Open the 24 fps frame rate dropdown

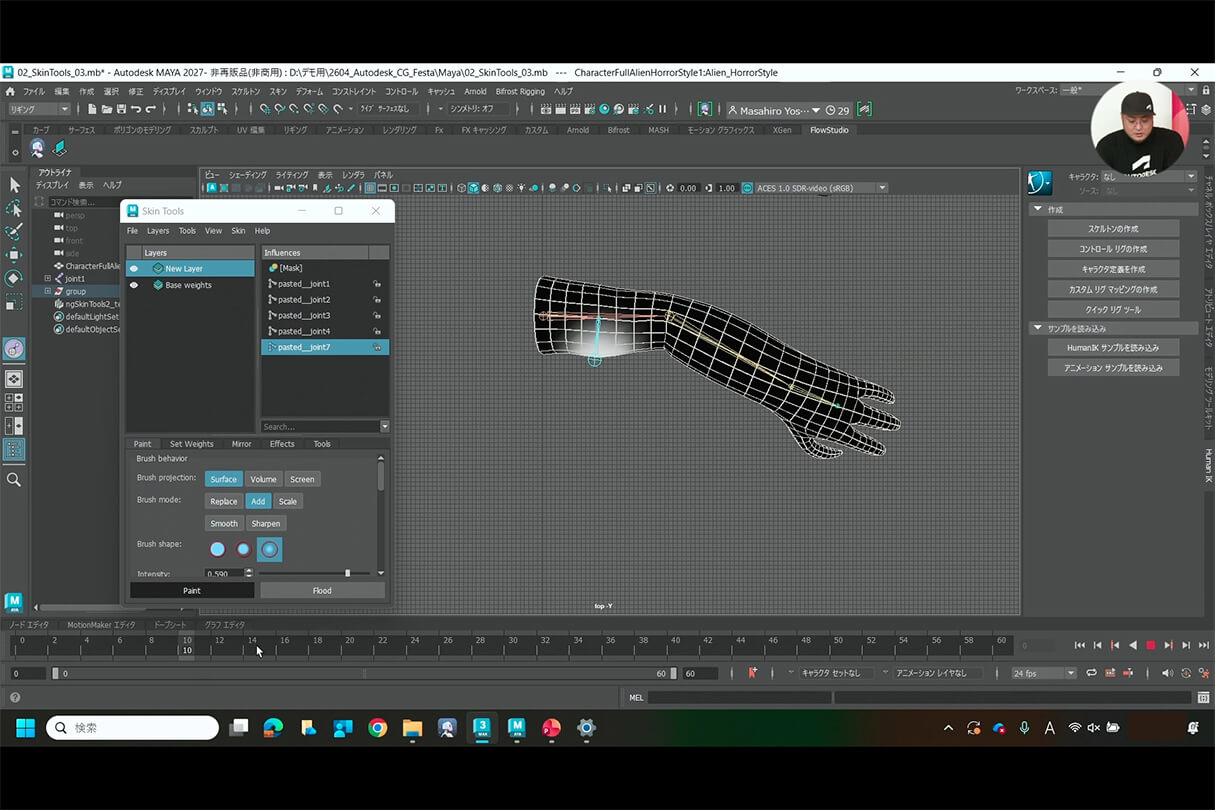pyautogui.click(x=1044, y=673)
